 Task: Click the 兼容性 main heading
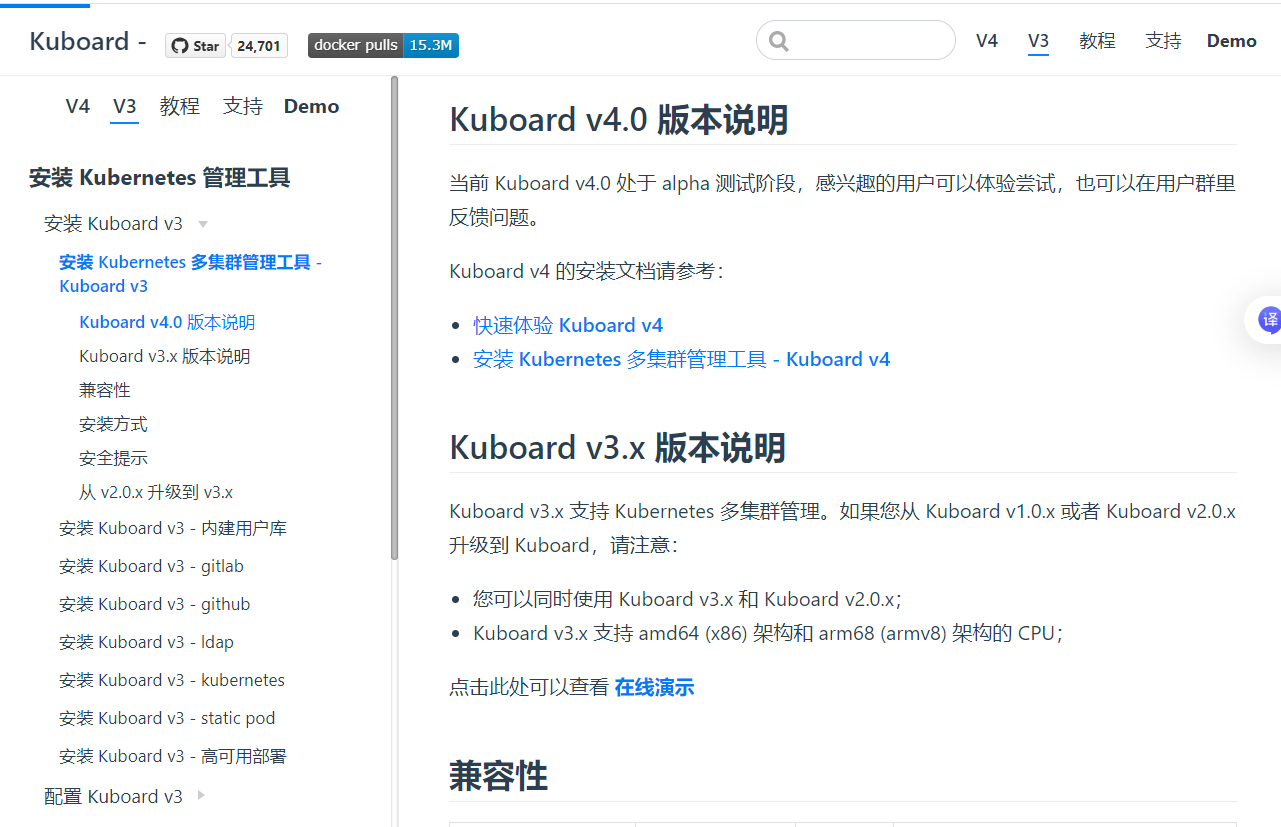(x=498, y=775)
